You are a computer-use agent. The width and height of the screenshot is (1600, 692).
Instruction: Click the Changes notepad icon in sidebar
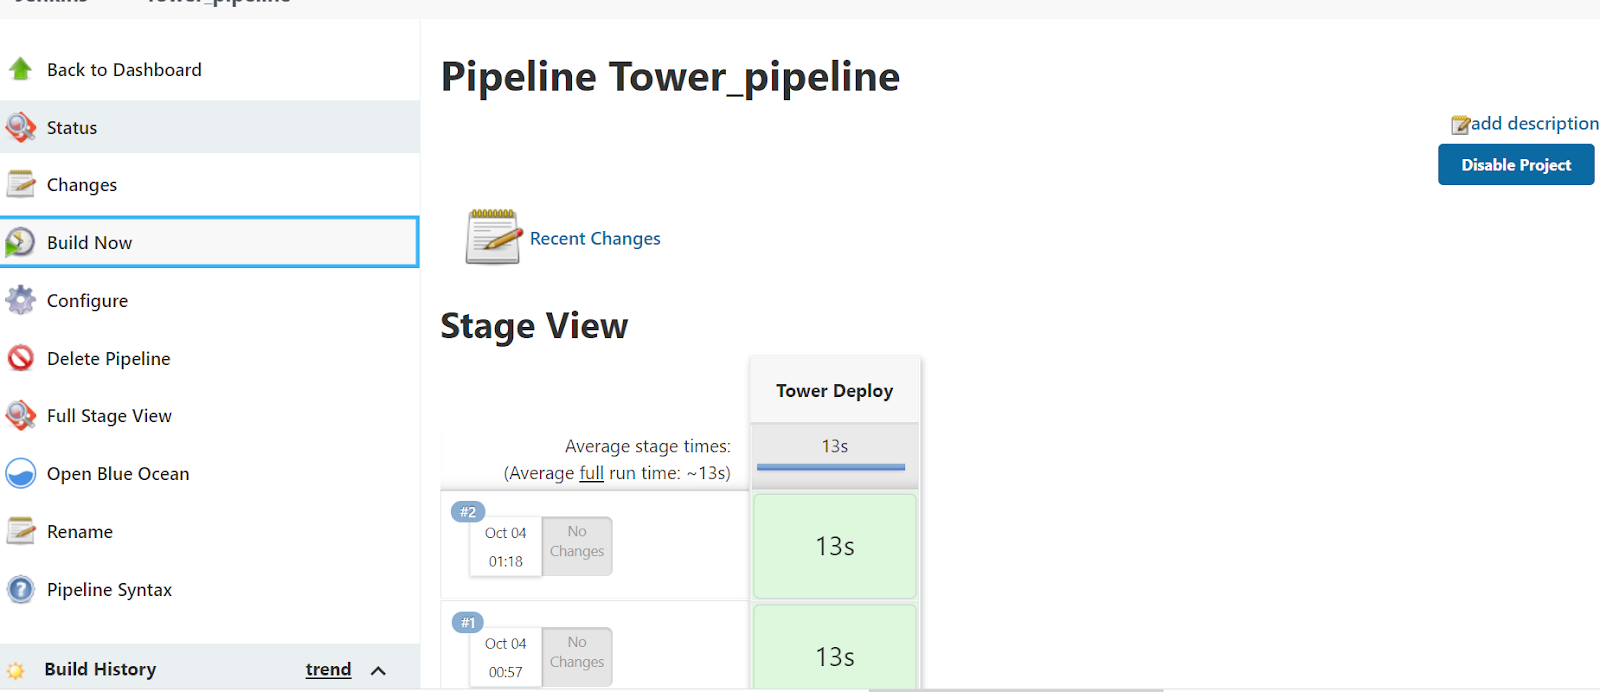(20, 184)
